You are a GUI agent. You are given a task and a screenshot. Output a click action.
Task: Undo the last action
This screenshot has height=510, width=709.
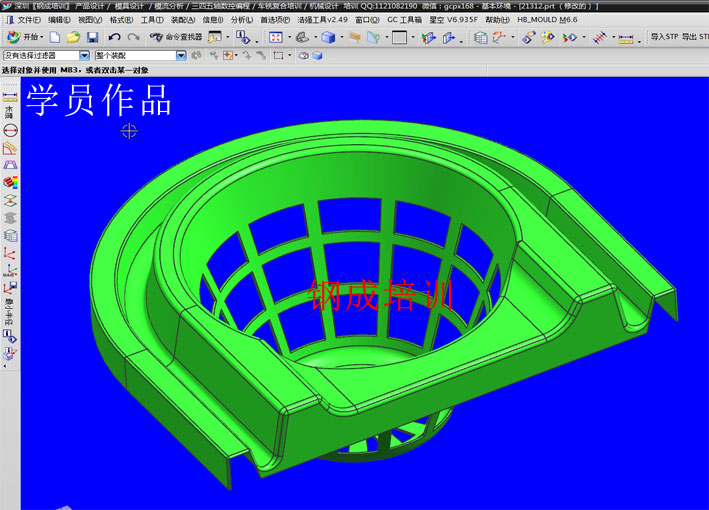pos(114,37)
